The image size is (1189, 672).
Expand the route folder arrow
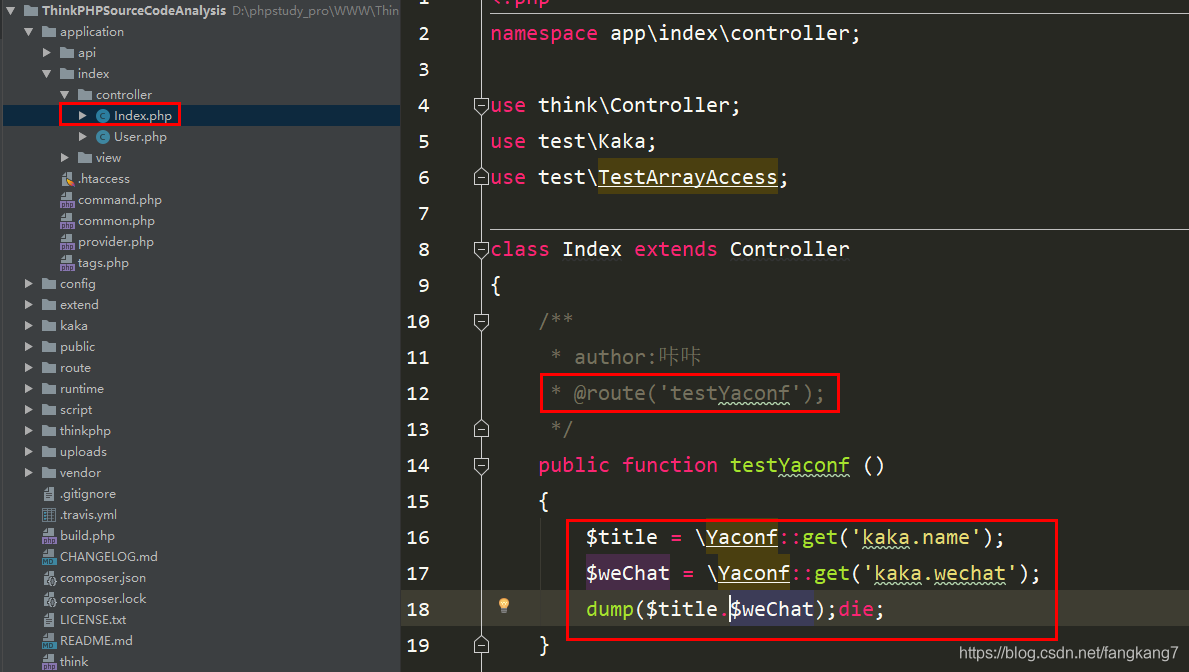tap(29, 368)
